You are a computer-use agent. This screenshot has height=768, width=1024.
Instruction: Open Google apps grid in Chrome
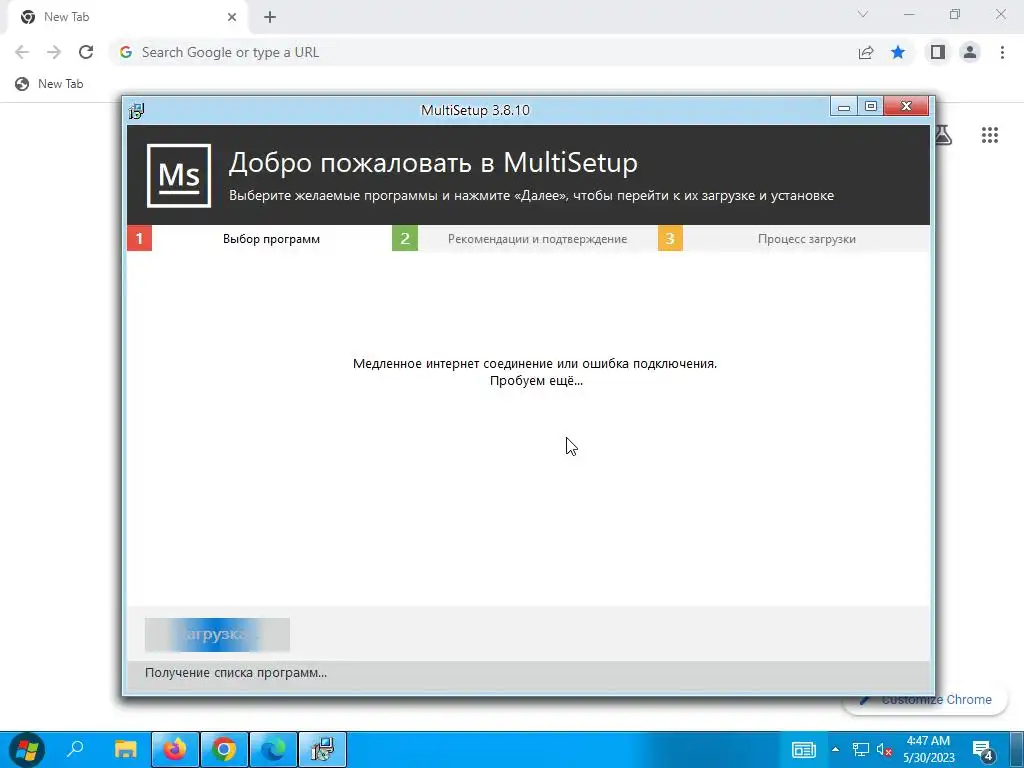[x=989, y=135]
